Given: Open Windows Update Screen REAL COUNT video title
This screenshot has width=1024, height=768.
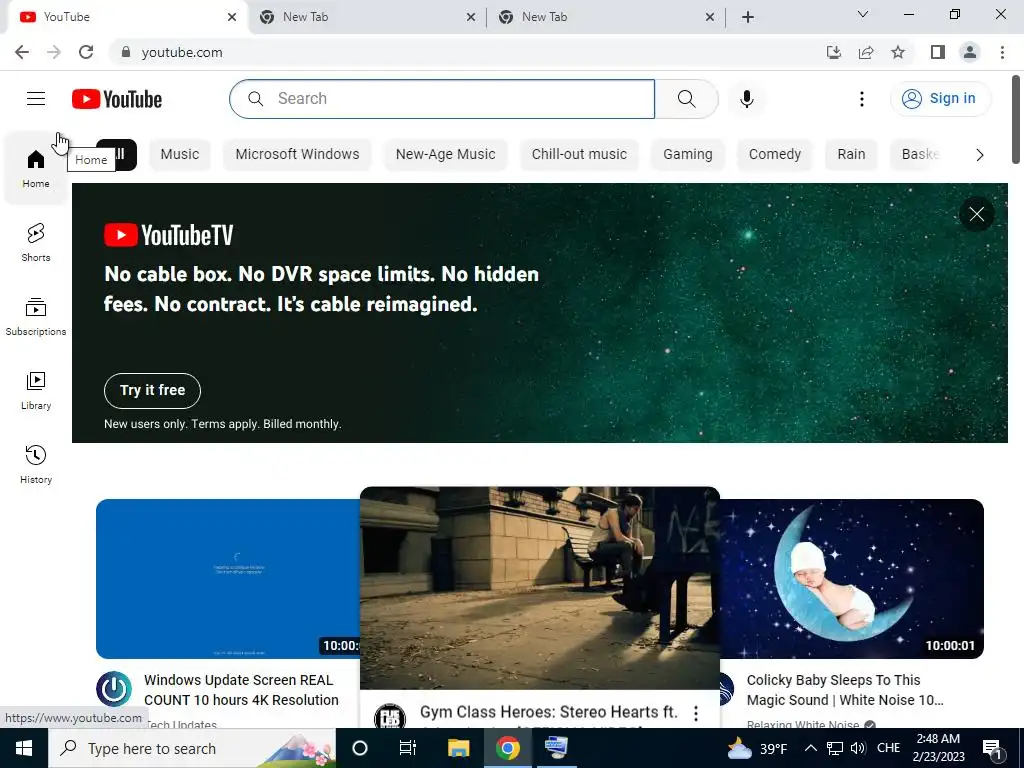Looking at the screenshot, I should [241, 690].
